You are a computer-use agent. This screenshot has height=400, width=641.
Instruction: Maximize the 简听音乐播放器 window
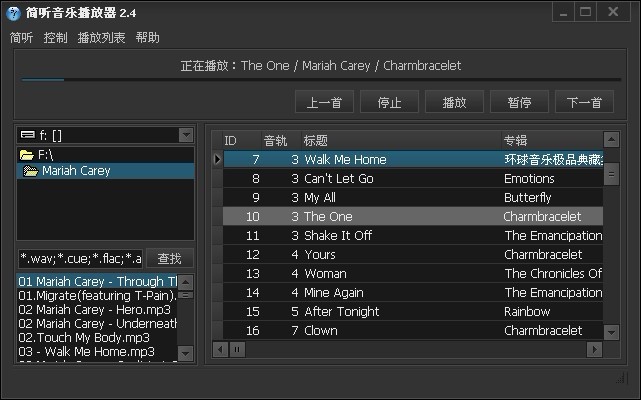coord(585,12)
